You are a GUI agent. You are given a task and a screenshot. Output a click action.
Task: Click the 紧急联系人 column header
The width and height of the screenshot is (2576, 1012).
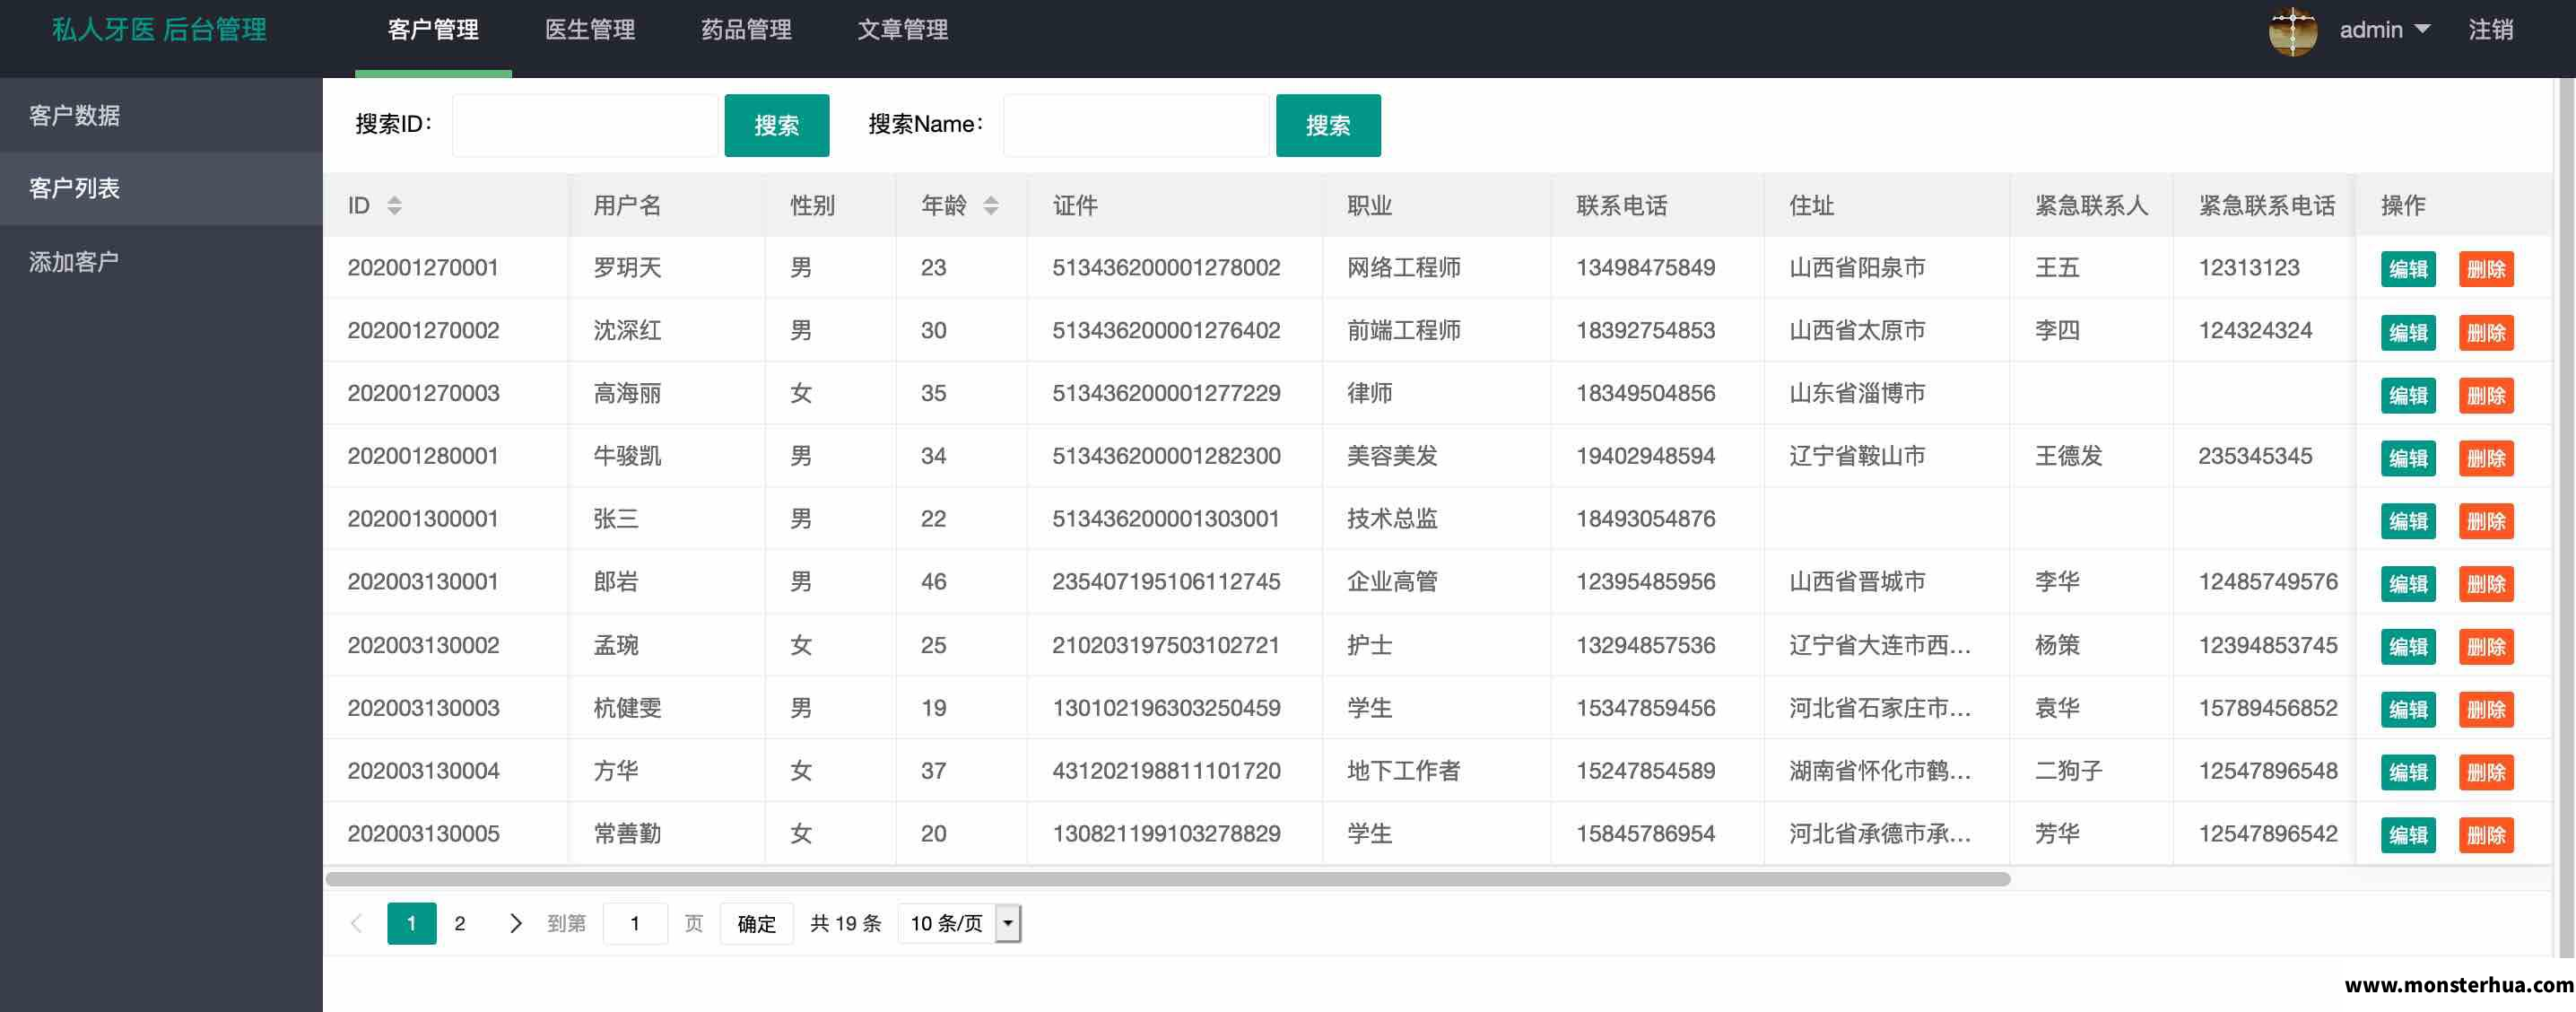2091,205
